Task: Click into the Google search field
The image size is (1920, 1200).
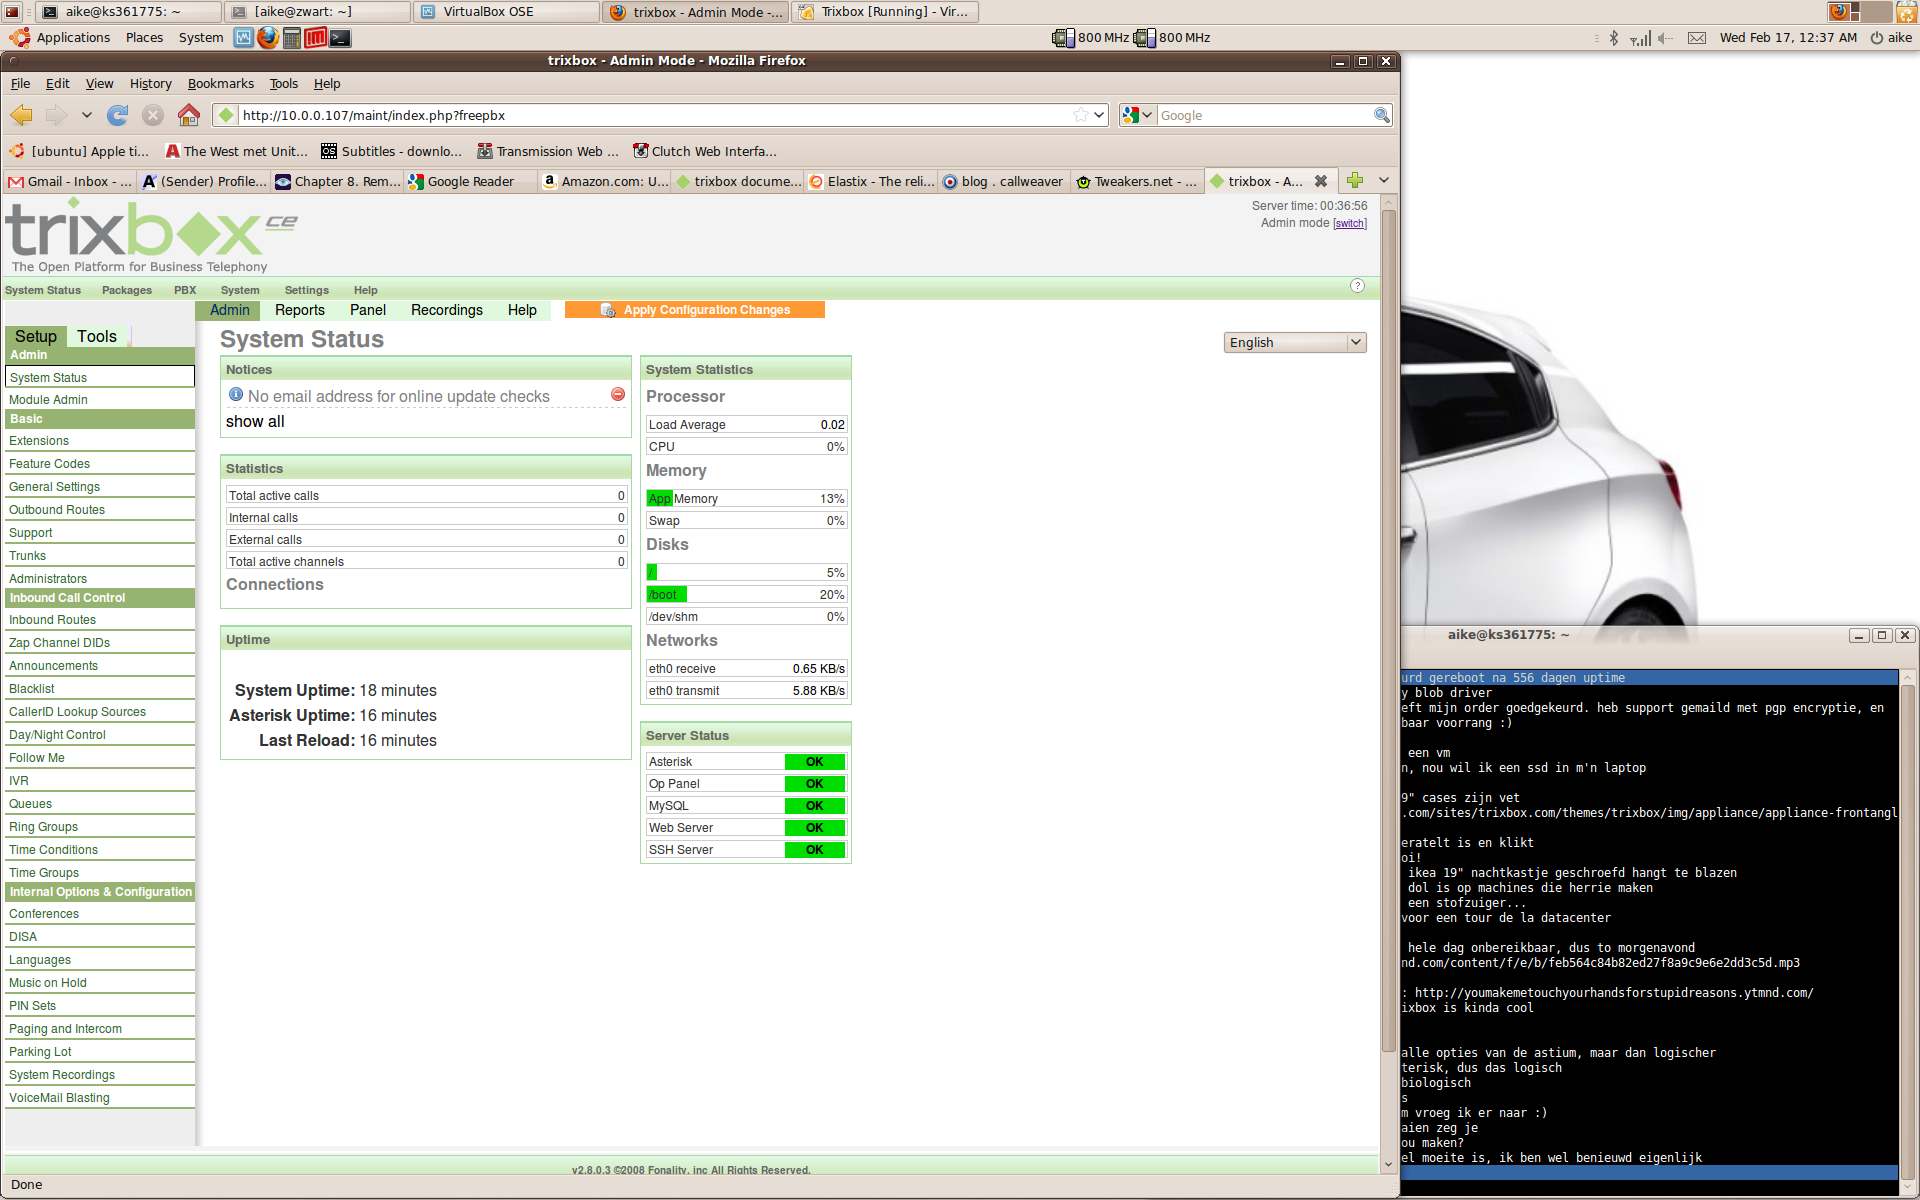Action: click(1265, 115)
